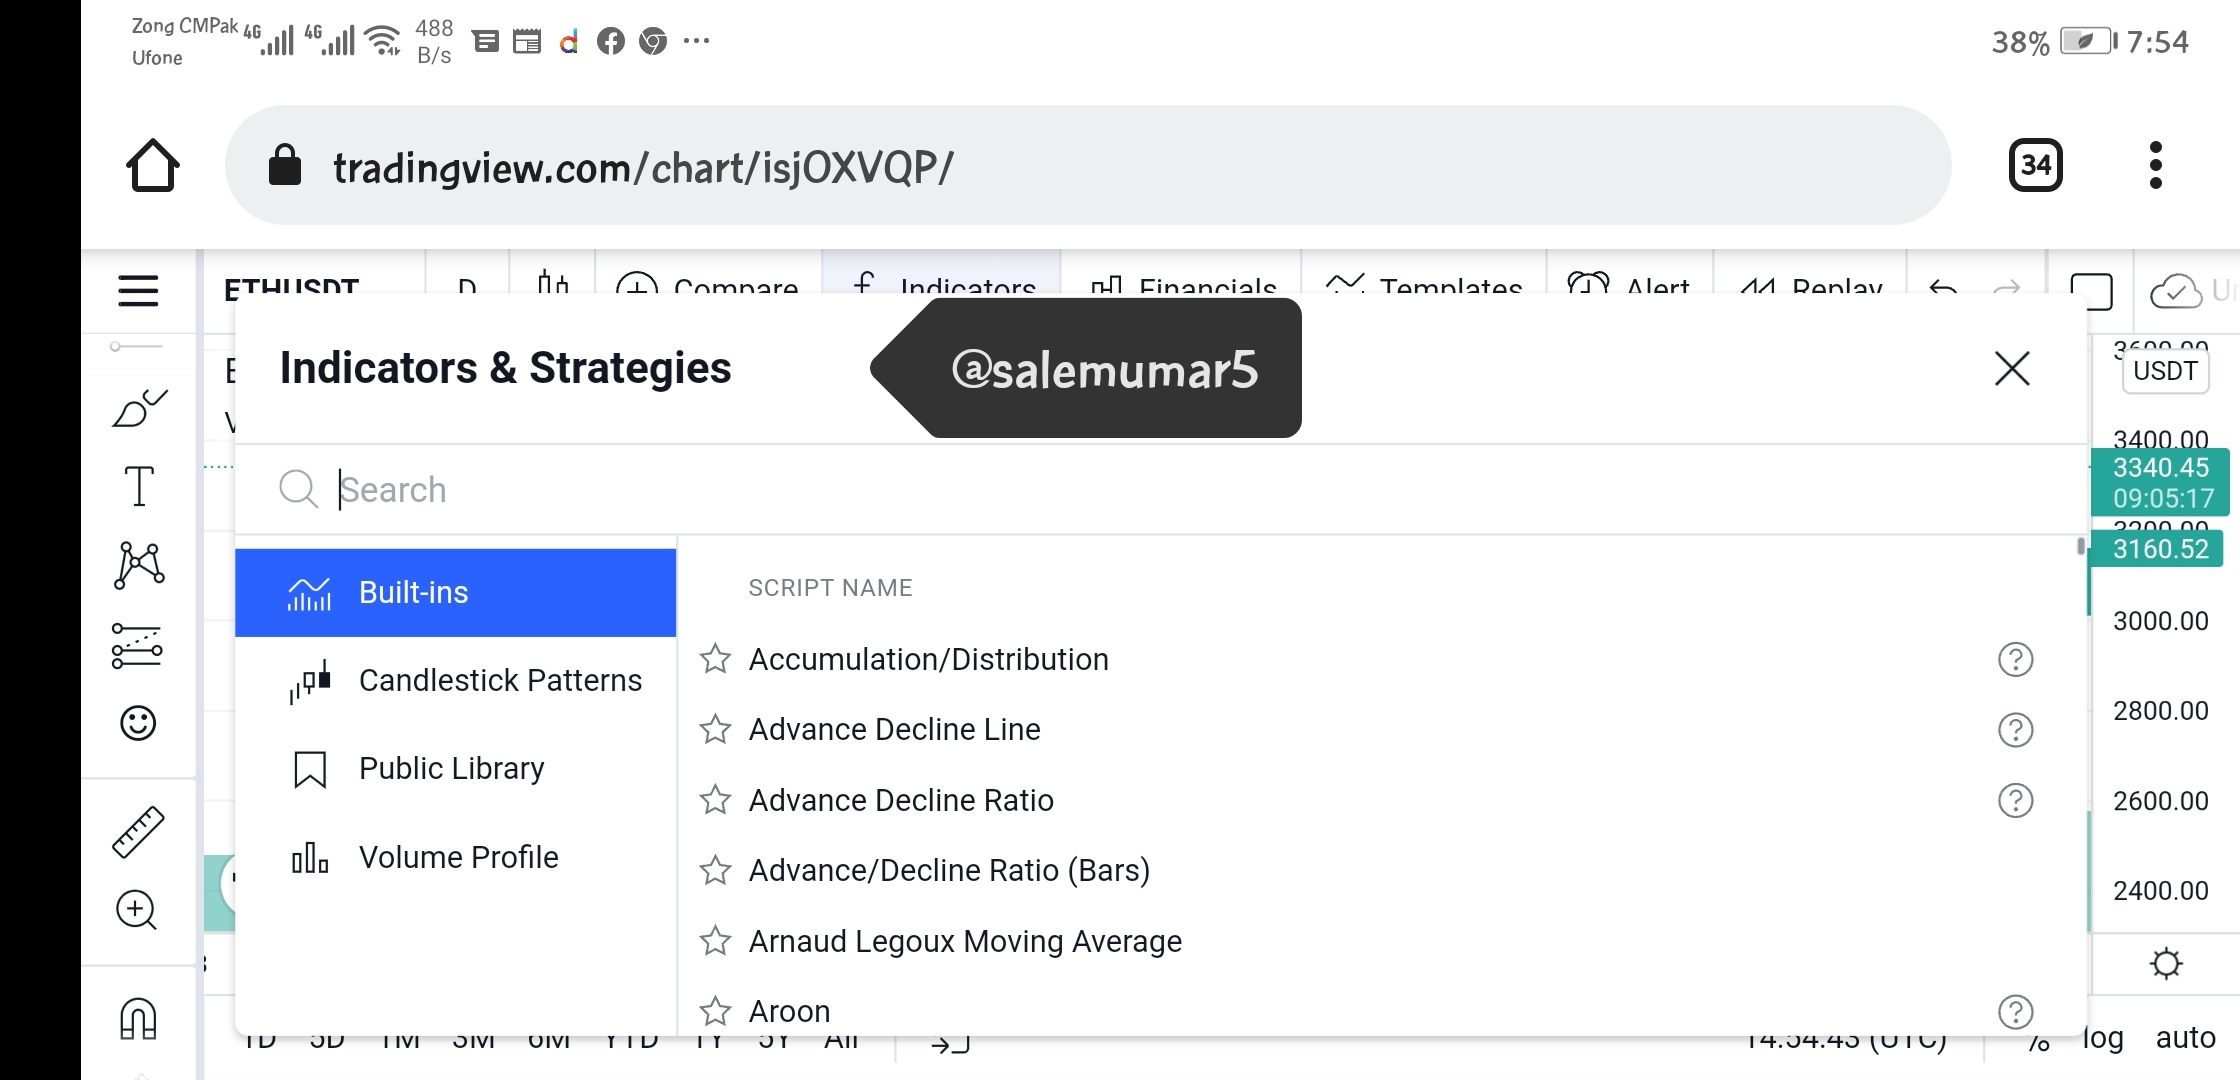Image resolution: width=2240 pixels, height=1080 pixels.
Task: Favorite the Advance Decline Ratio indicator
Action: pos(715,800)
